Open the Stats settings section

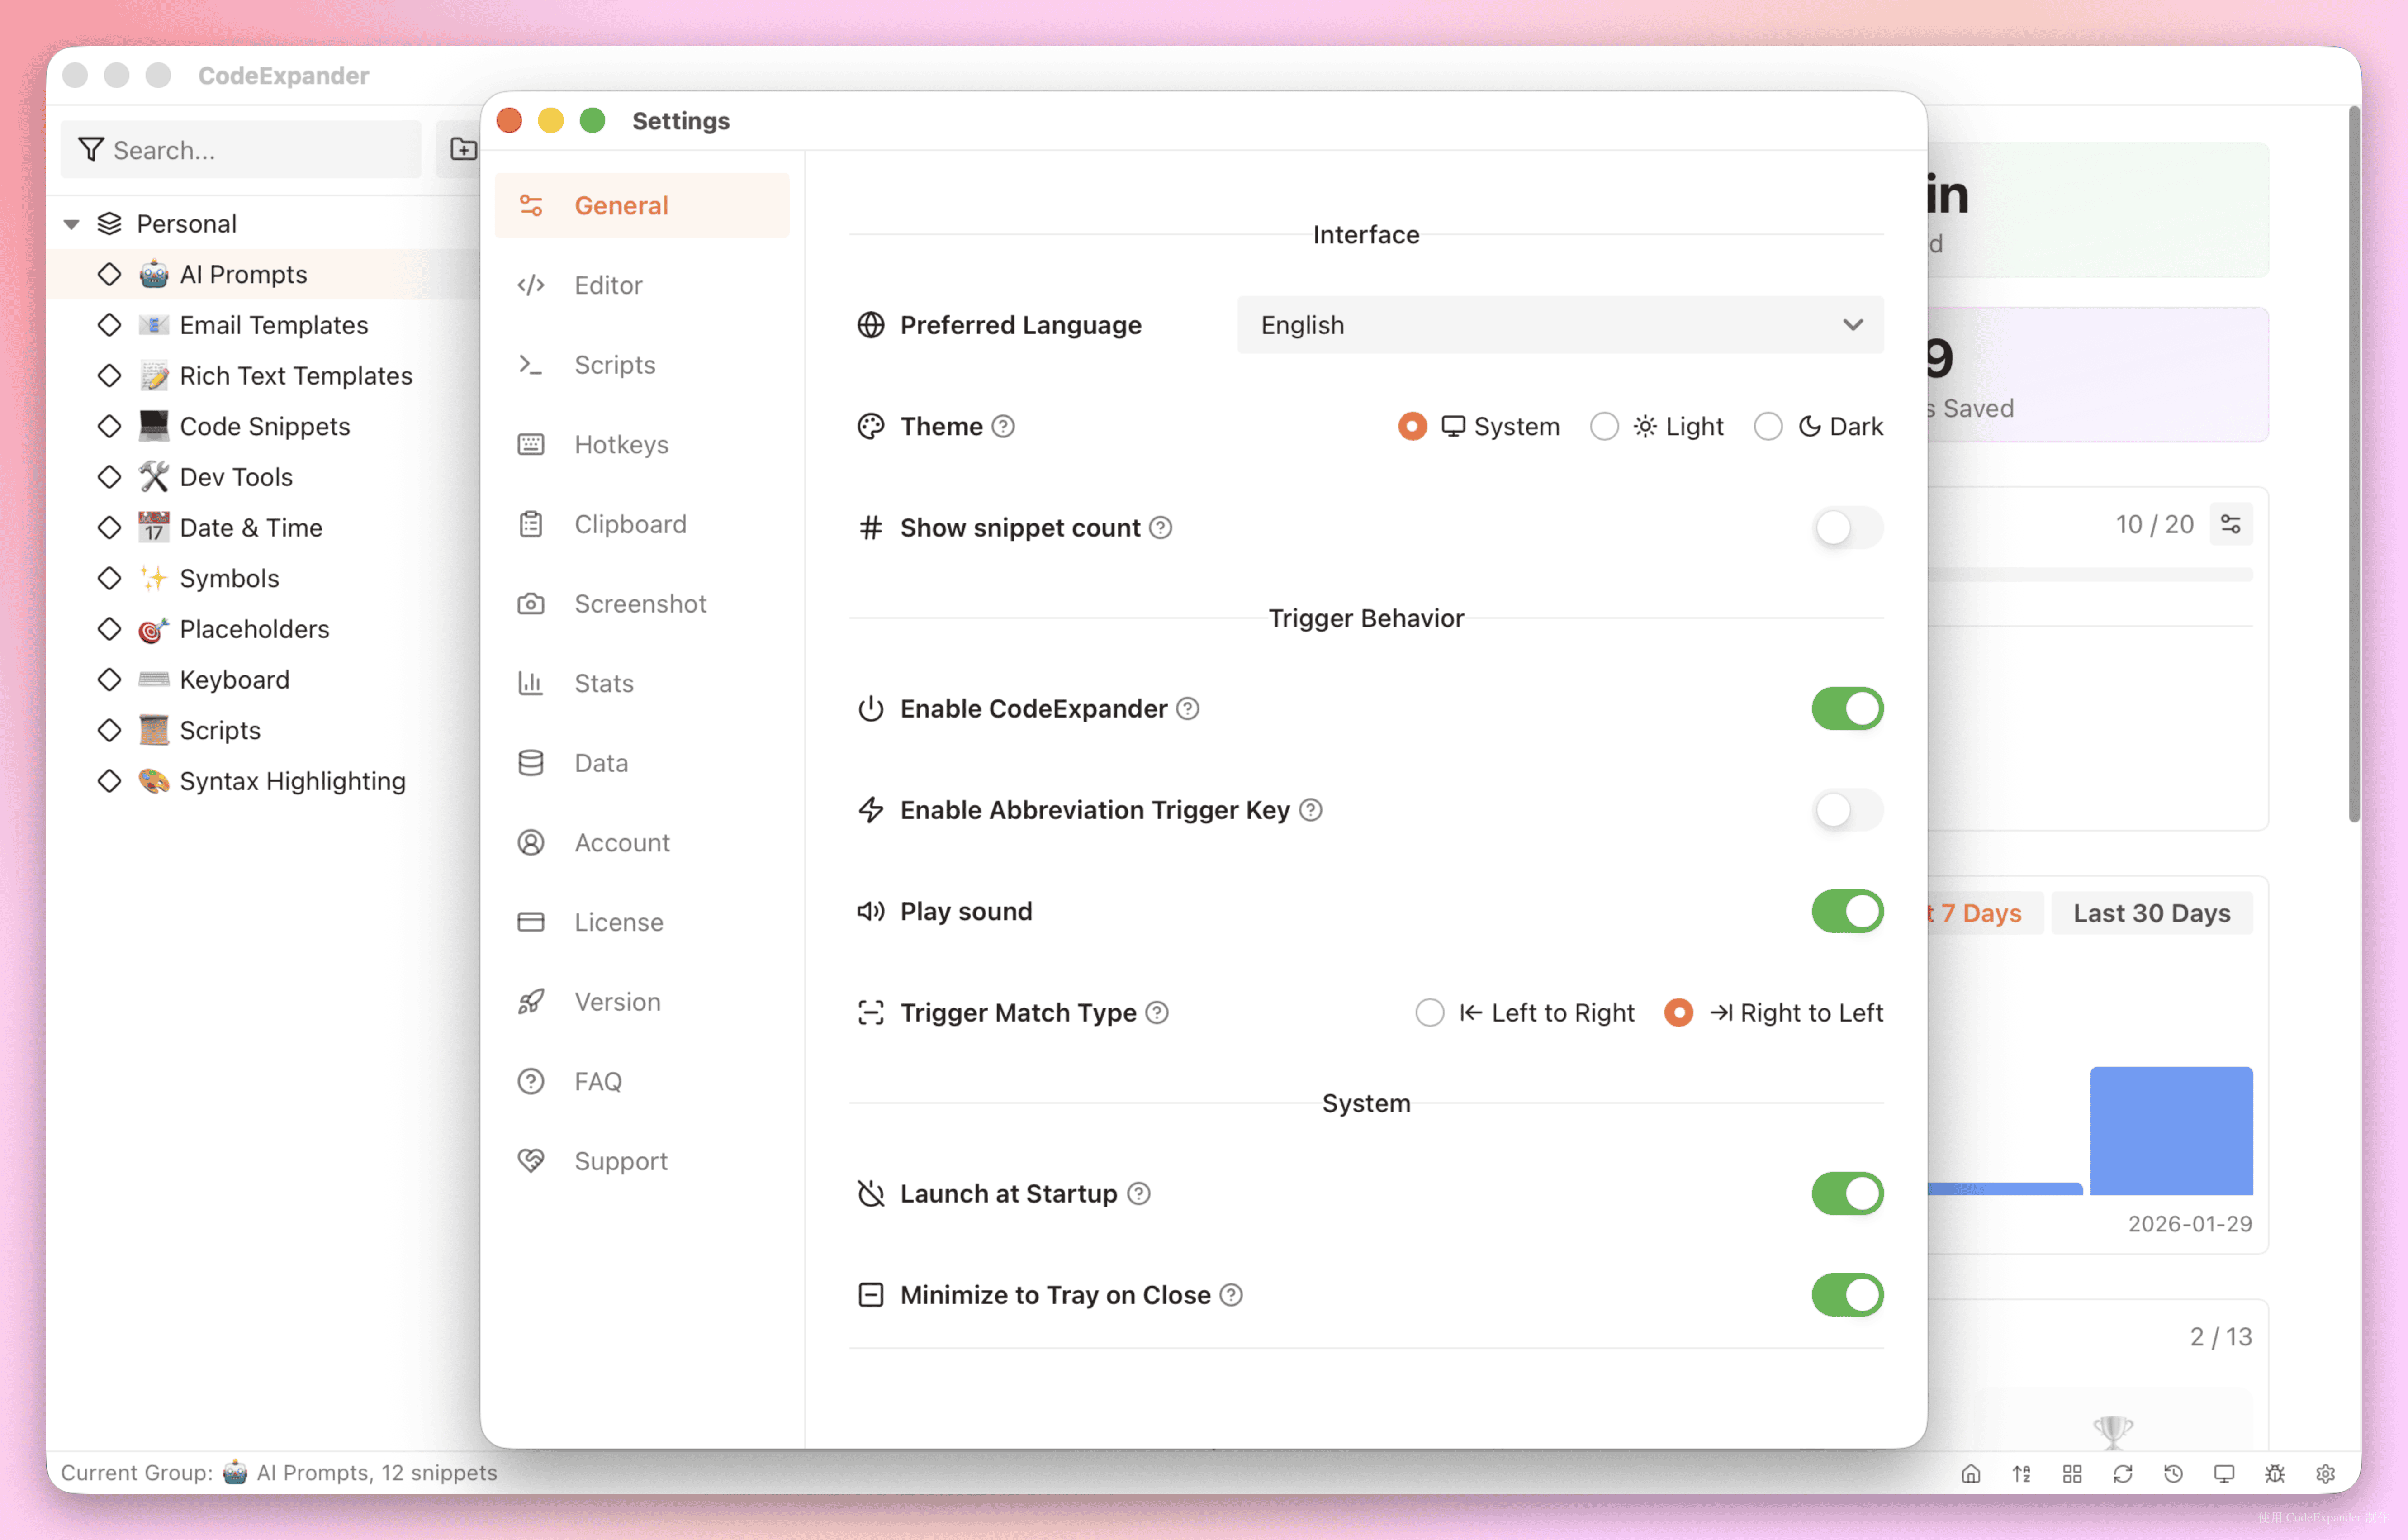click(x=603, y=683)
